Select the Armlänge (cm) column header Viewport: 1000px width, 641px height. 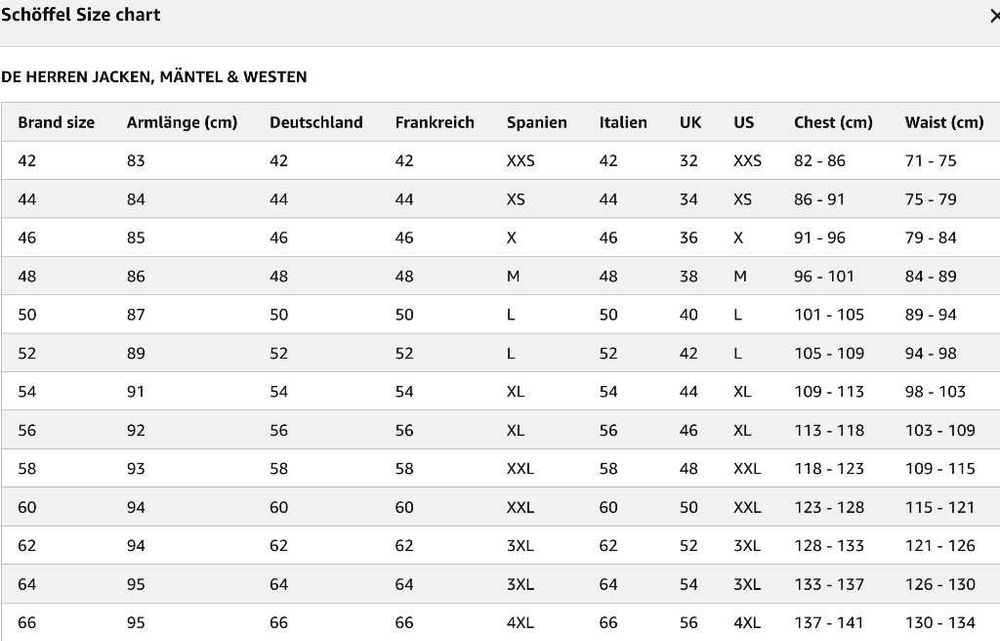tap(182, 122)
